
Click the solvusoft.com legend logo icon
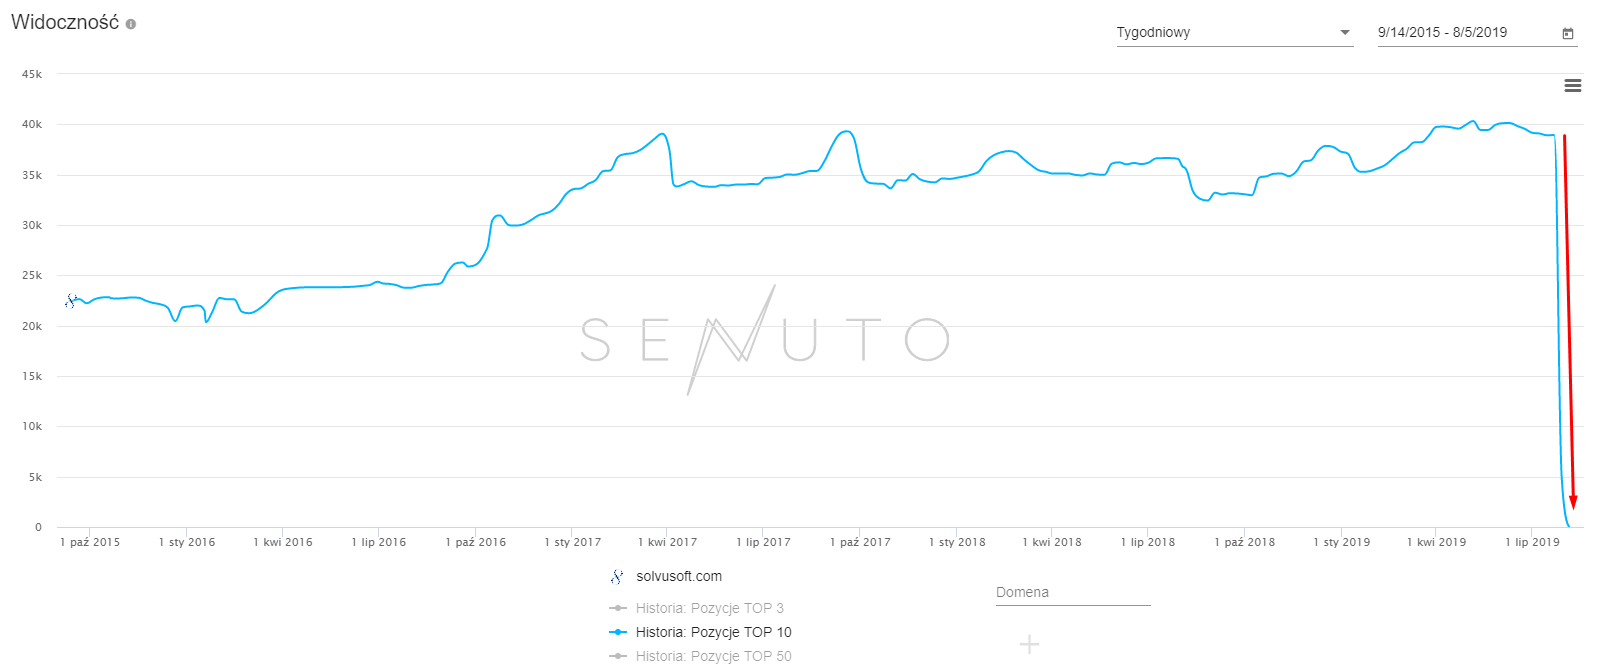click(x=617, y=577)
